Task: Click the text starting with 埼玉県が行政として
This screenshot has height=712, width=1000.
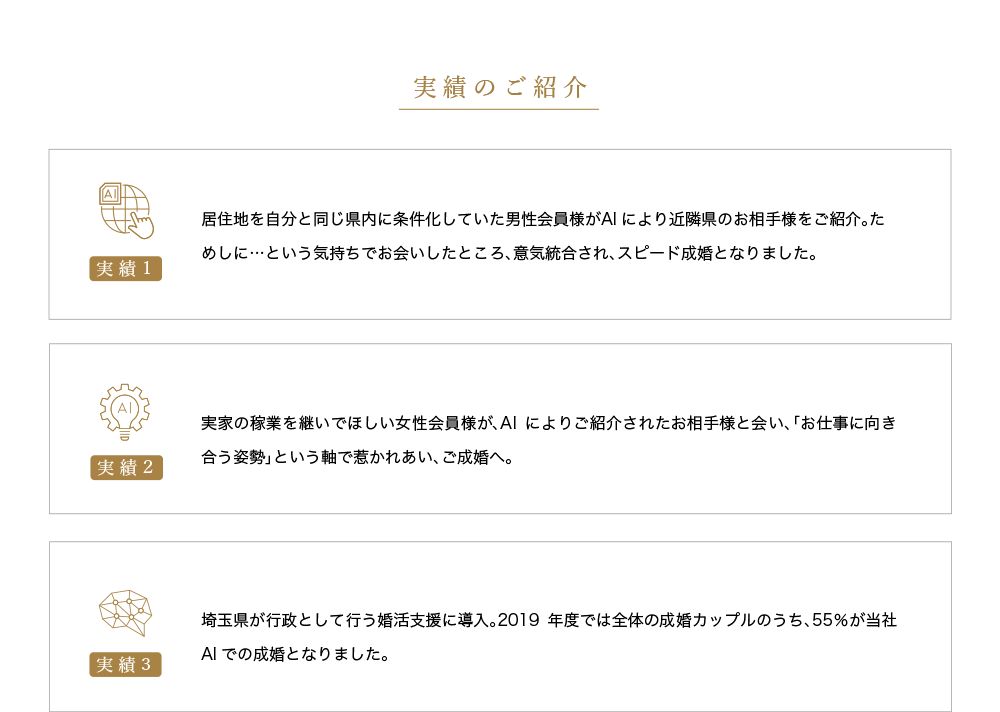Action: pyautogui.click(x=549, y=620)
